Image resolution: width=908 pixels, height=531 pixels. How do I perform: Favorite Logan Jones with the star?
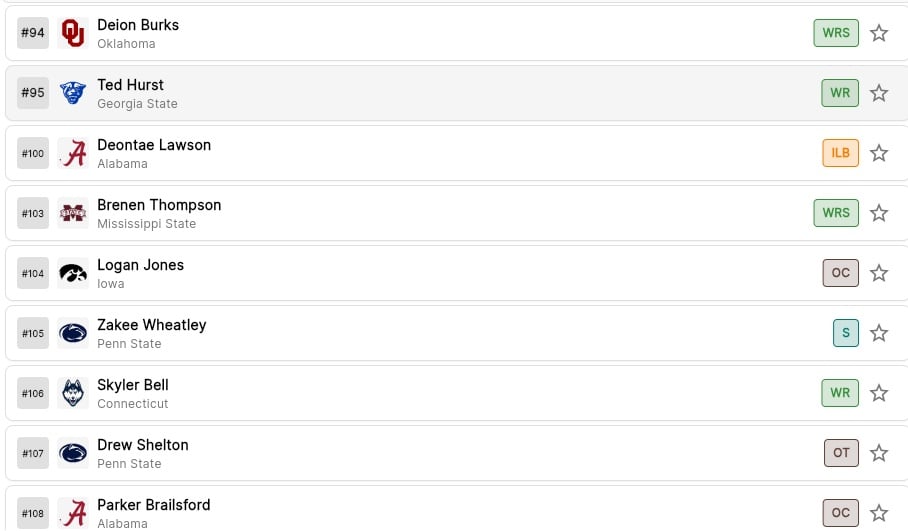879,273
